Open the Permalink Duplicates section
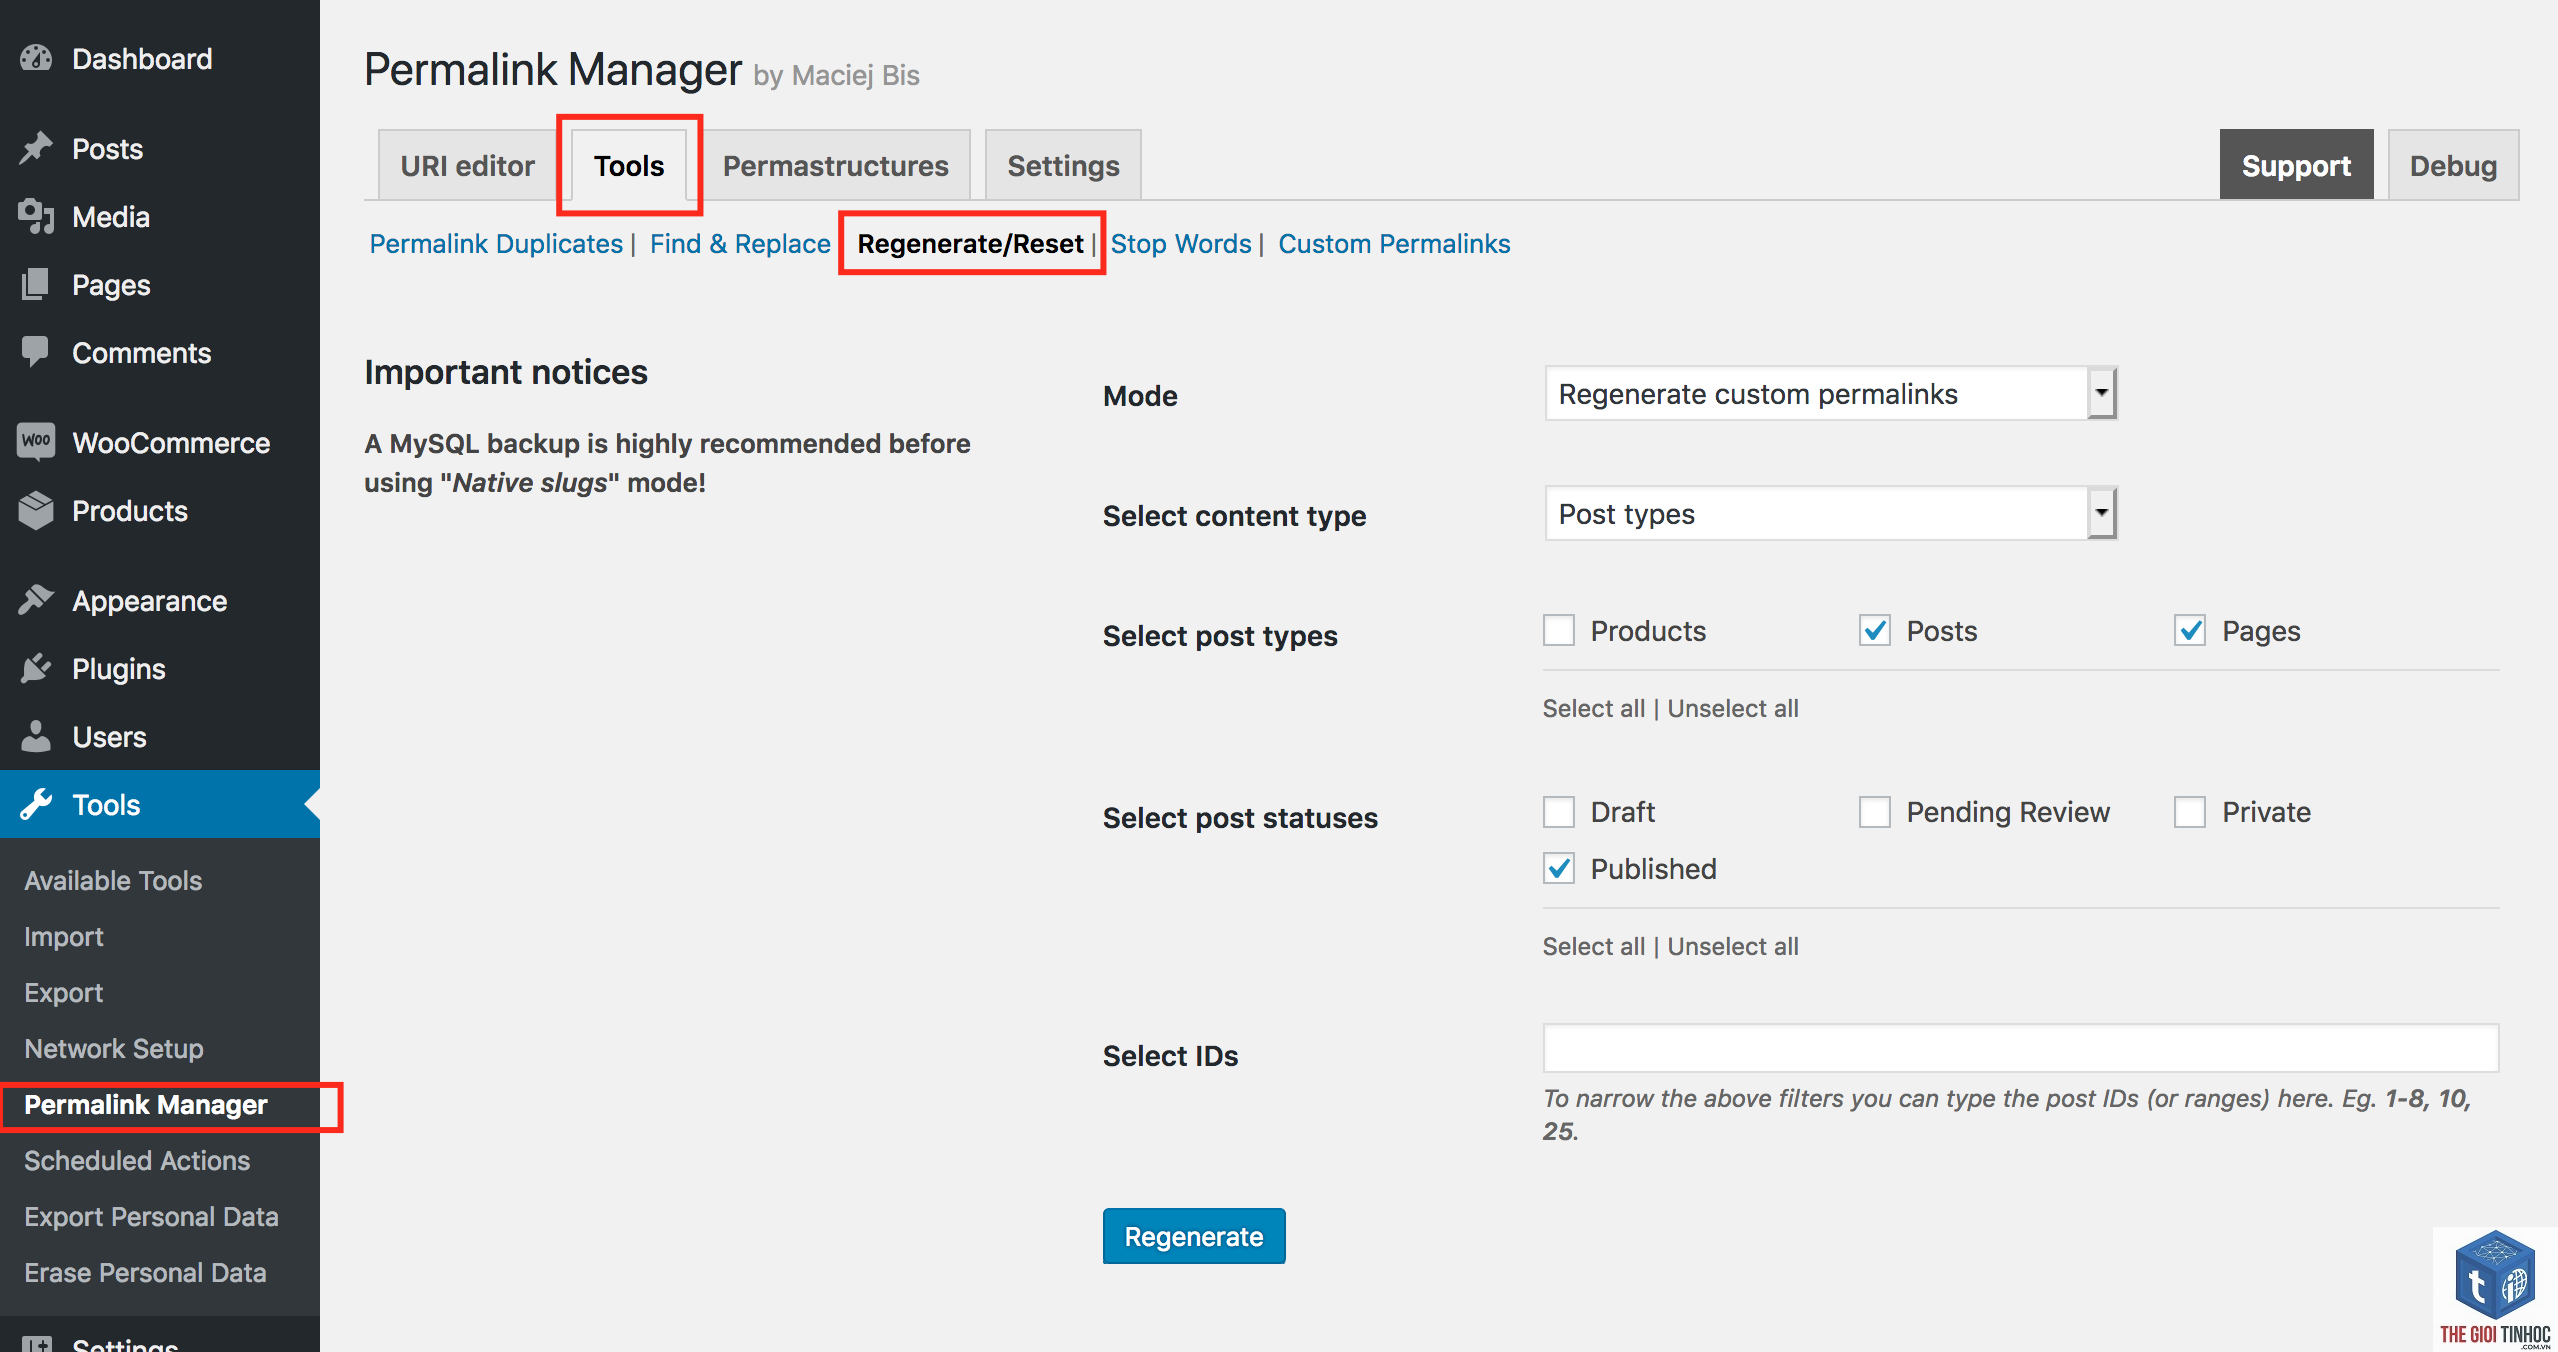2558x1352 pixels. pyautogui.click(x=496, y=244)
